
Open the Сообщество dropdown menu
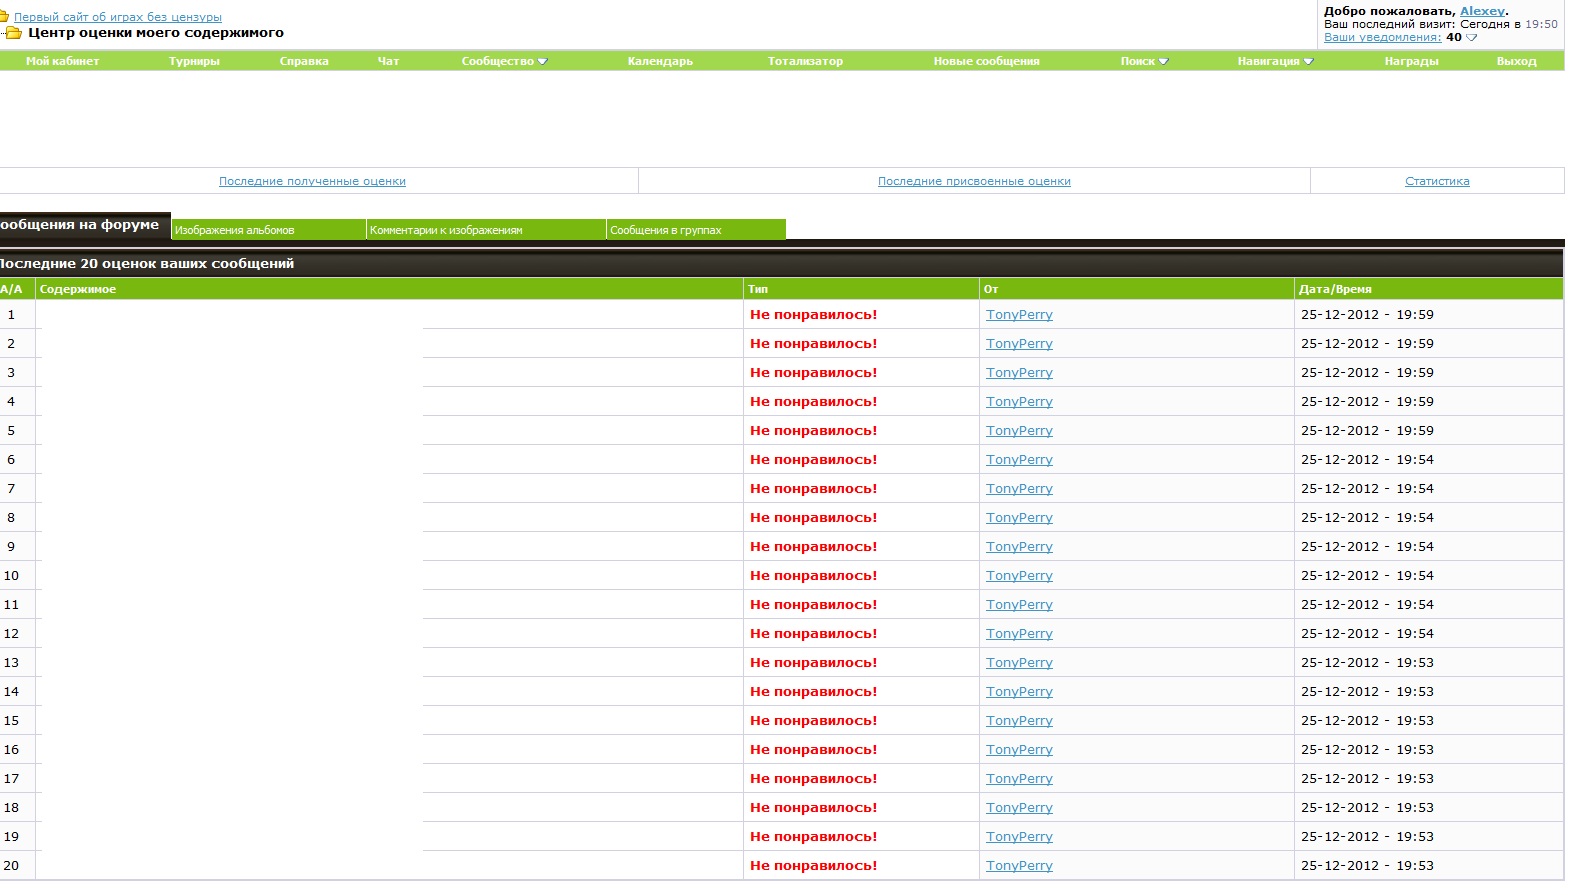504,62
